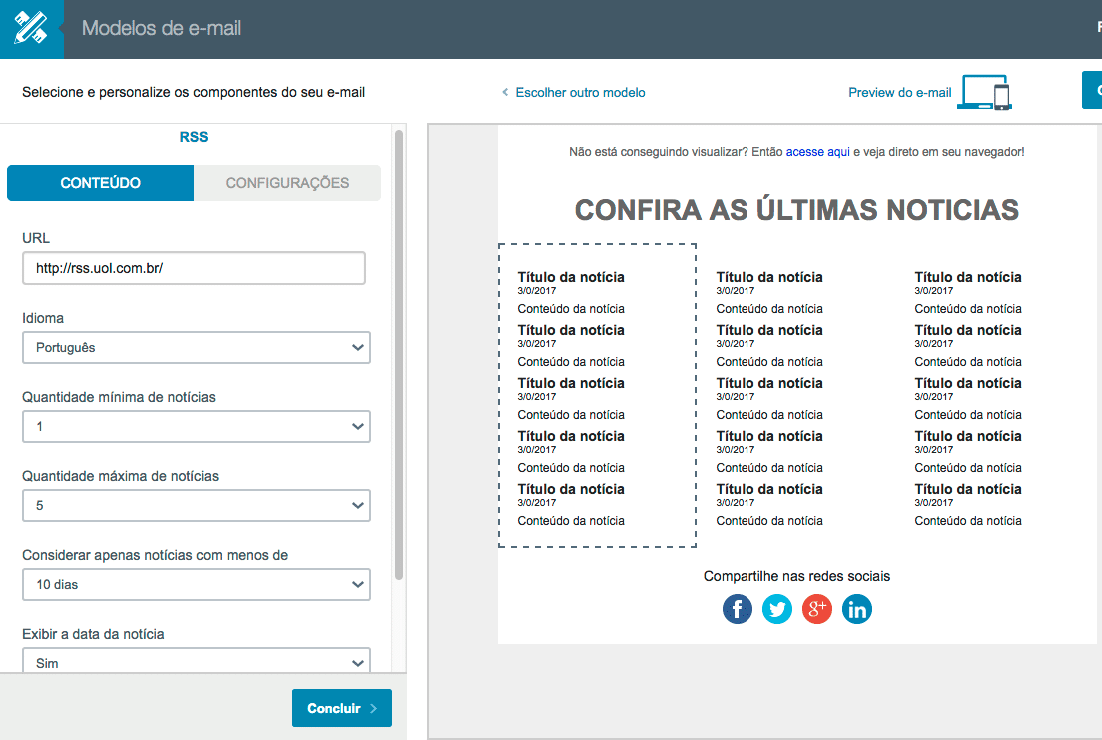The height and width of the screenshot is (740, 1102).
Task: Click into the RSS URL input field
Action: (193, 268)
